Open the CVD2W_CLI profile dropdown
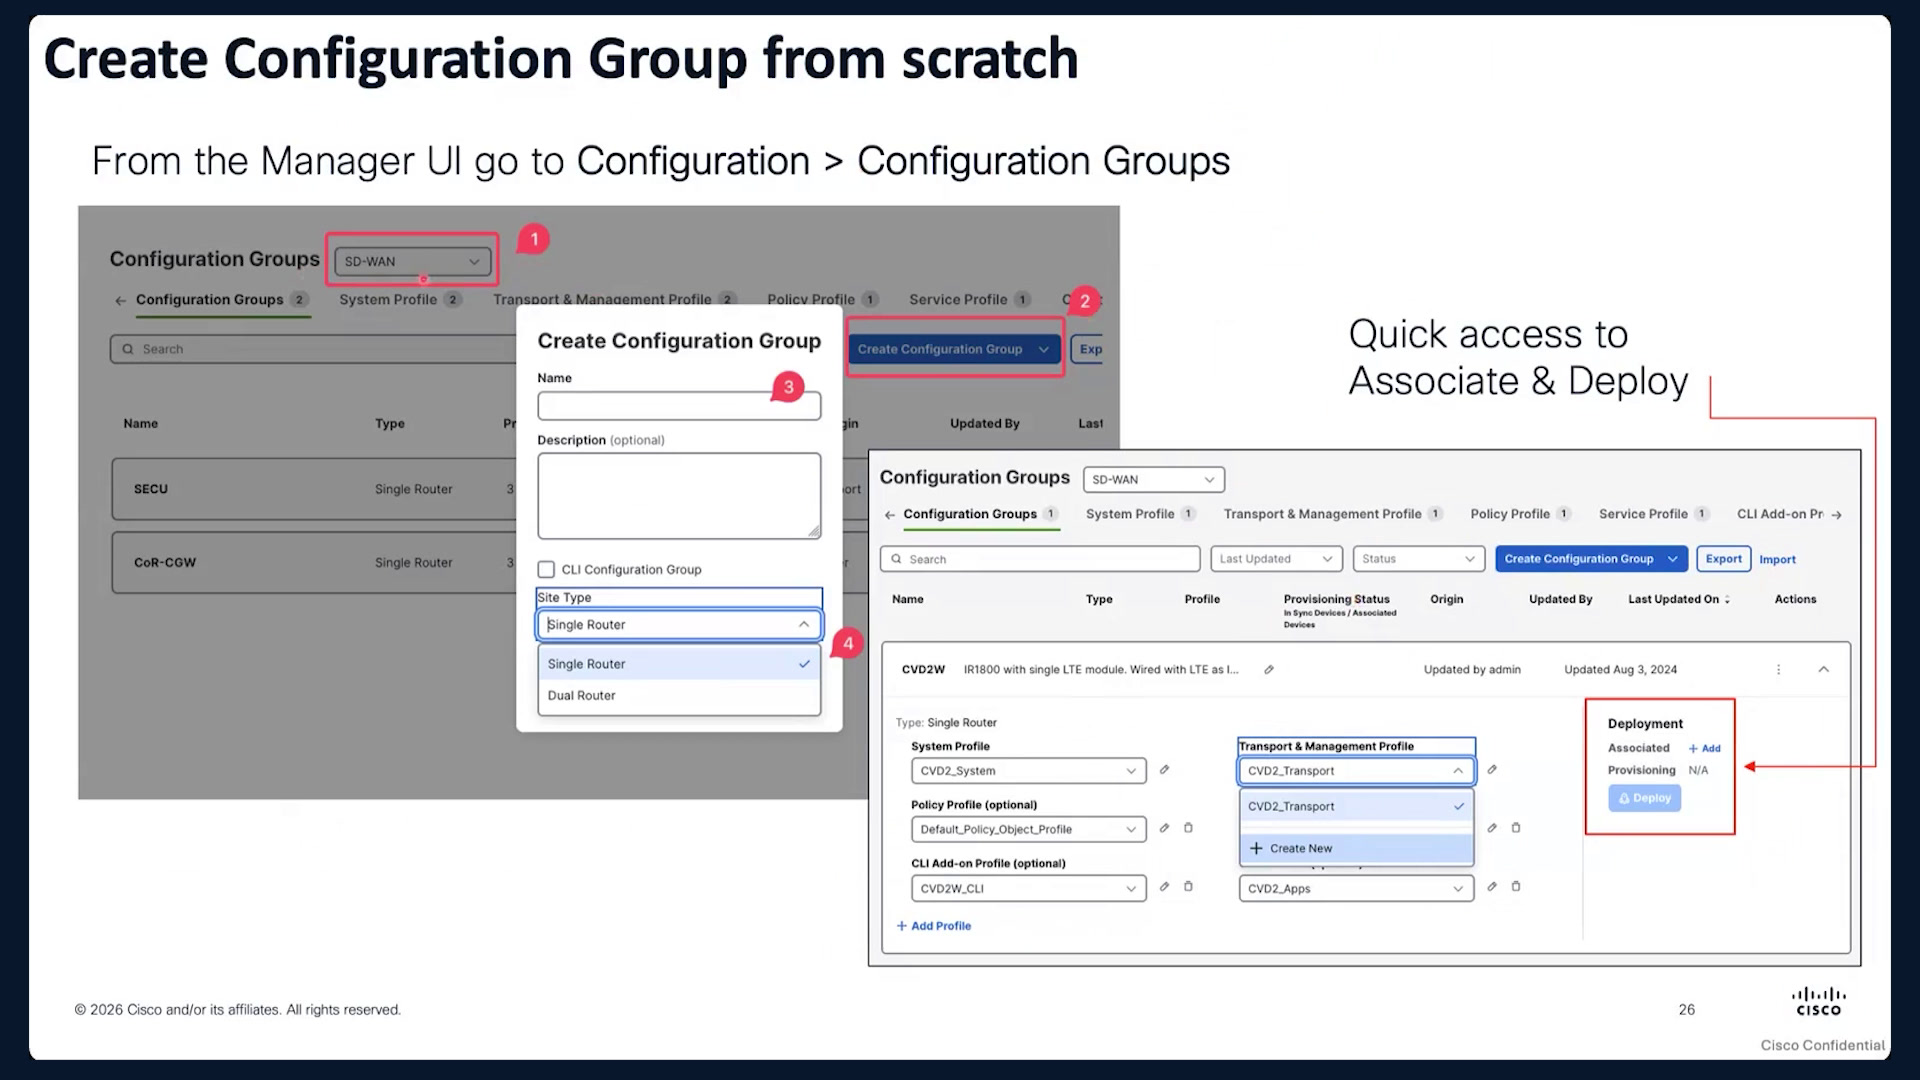The height and width of the screenshot is (1080, 1920). pyautogui.click(x=1028, y=888)
